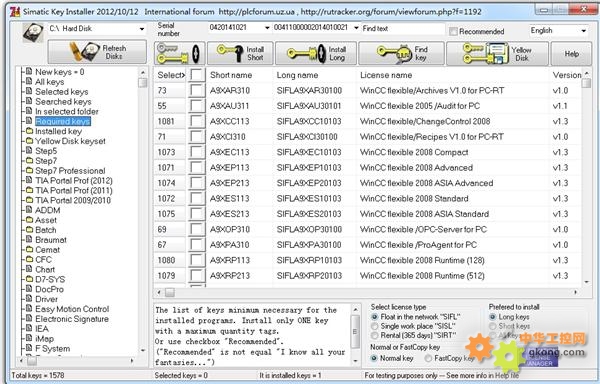The image size is (600, 384).
Task: Select the Long keys radio button
Action: 493,317
